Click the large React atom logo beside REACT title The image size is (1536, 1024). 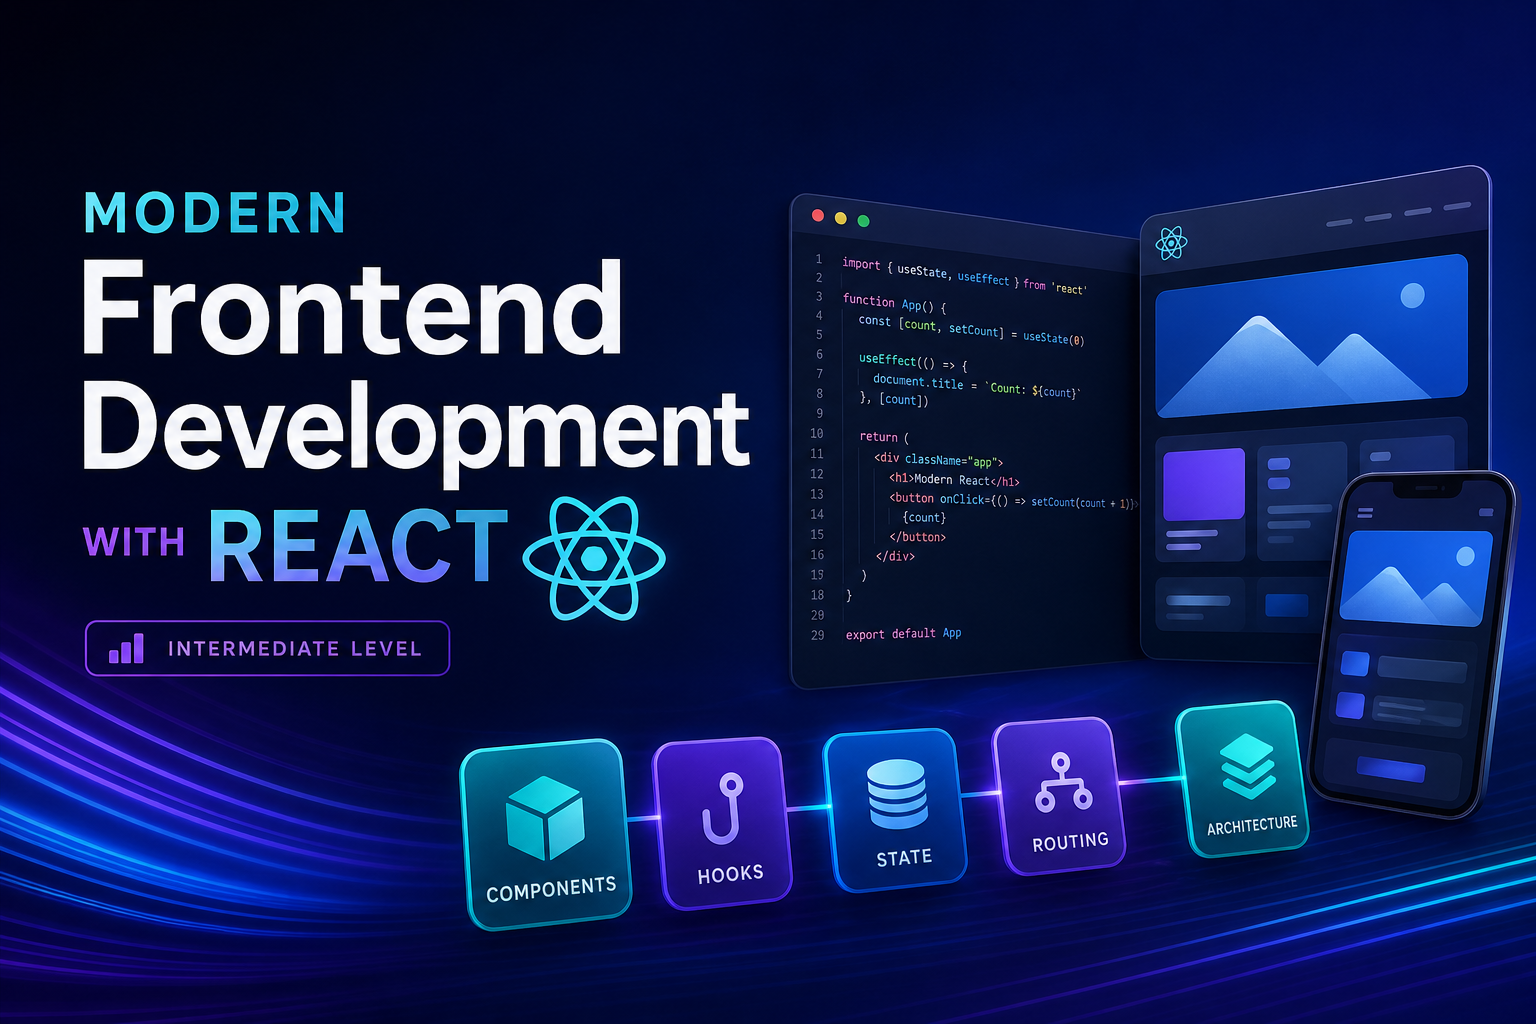point(594,558)
